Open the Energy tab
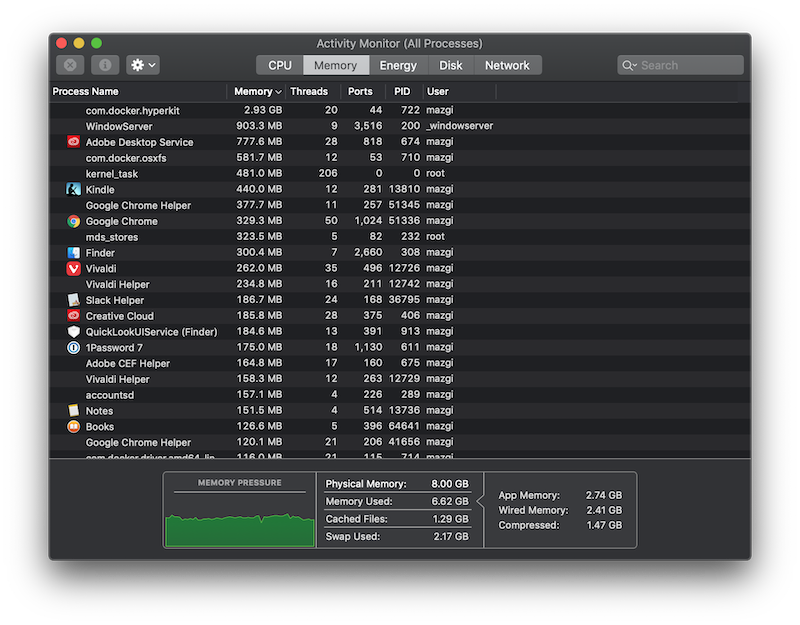The height and width of the screenshot is (625, 800). [398, 65]
